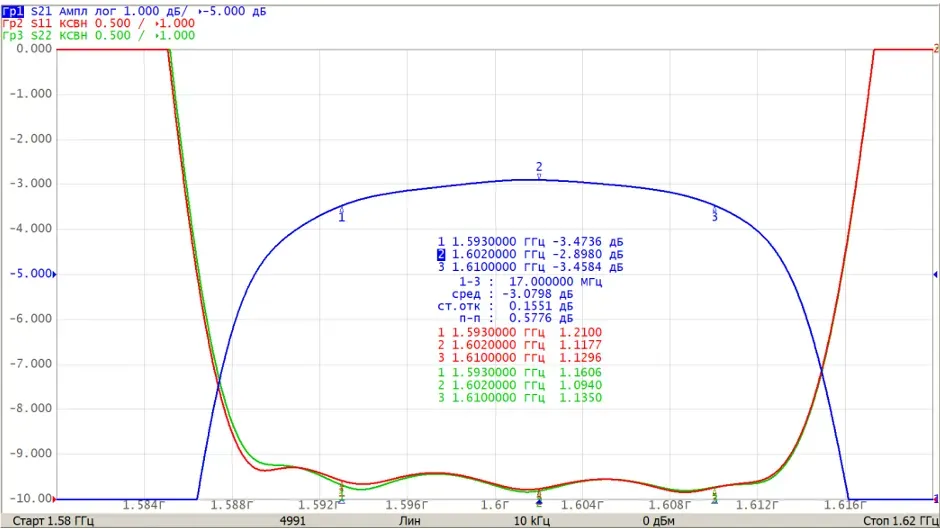Image resolution: width=940 pixels, height=529 pixels.
Task: Select marker 1 on the blue S21 curve
Action: pos(342,215)
